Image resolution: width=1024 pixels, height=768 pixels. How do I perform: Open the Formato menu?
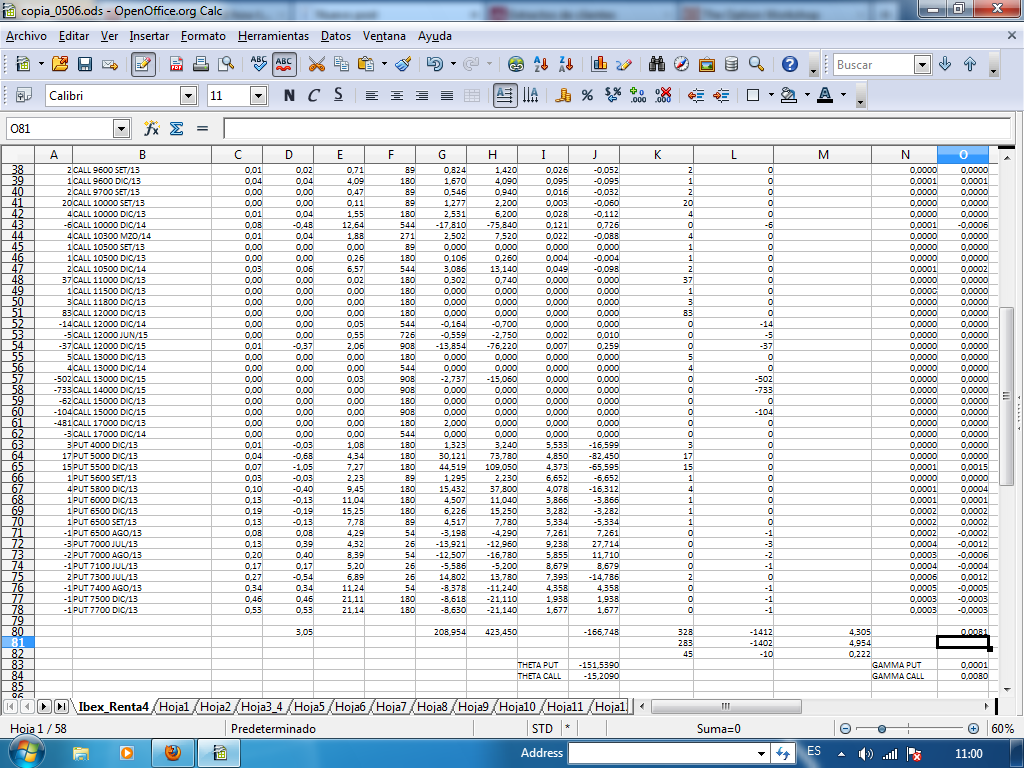(x=203, y=36)
